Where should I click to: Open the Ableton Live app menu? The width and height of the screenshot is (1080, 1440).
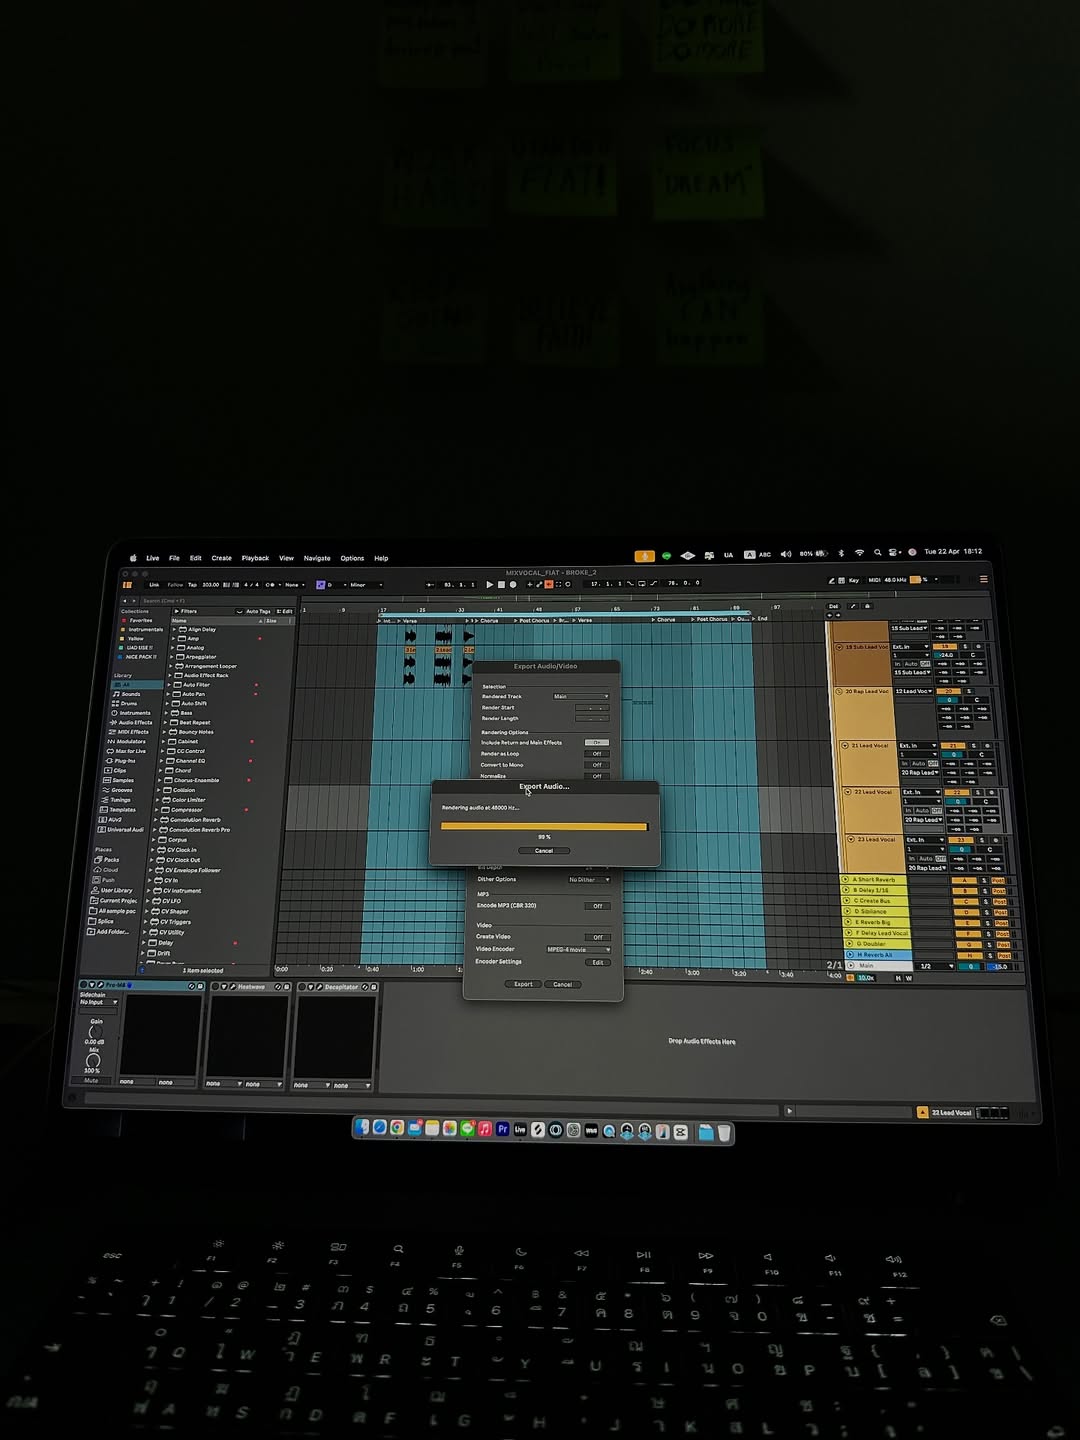click(152, 558)
